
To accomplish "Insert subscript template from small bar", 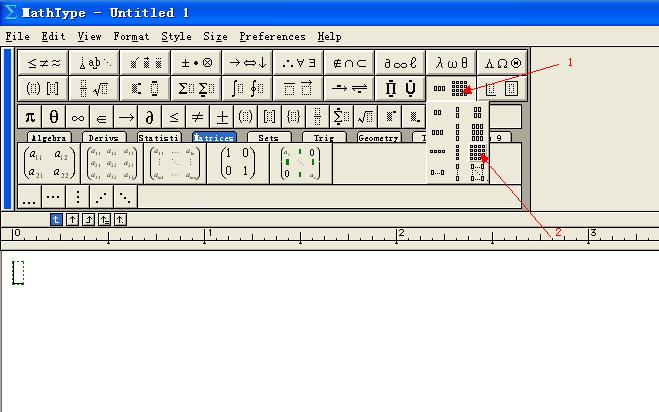I will (414, 117).
